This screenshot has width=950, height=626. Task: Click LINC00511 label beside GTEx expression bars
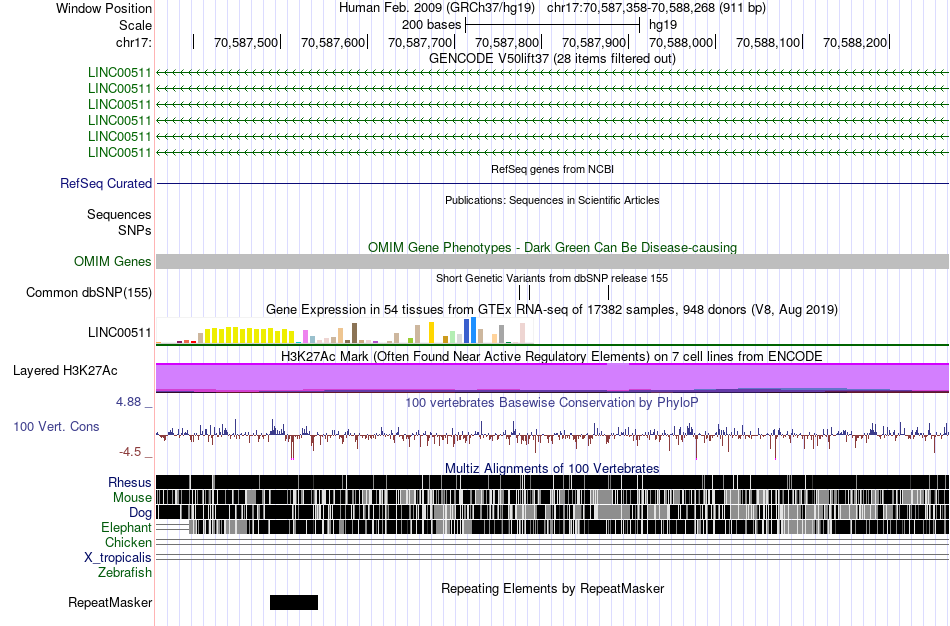[x=119, y=332]
